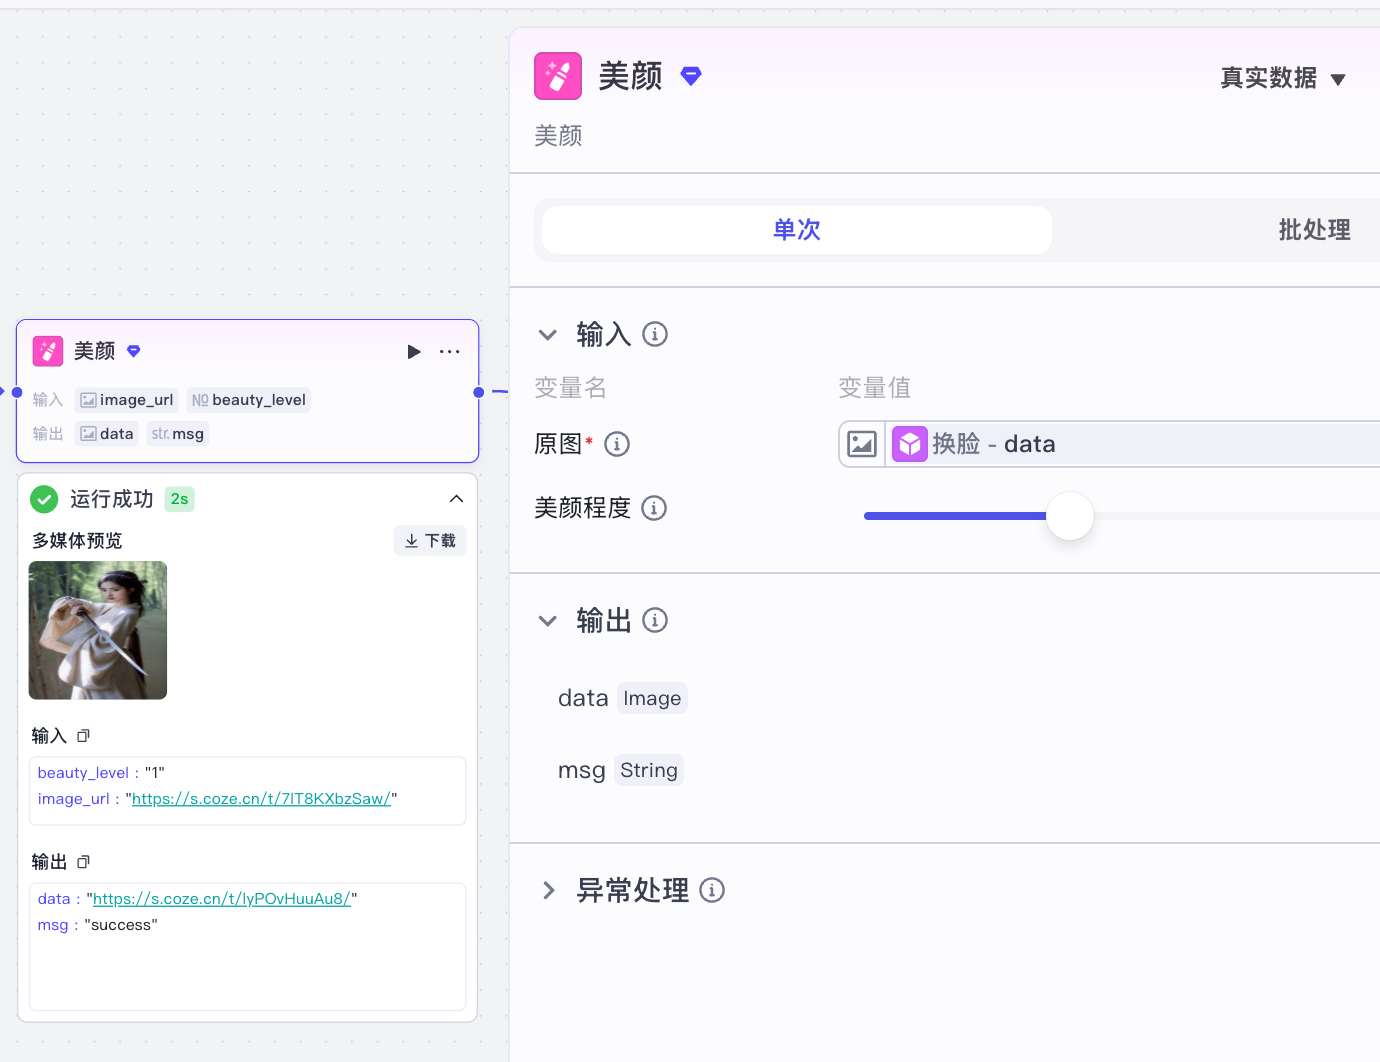
Task: Collapse the 输入 section
Action: point(548,335)
